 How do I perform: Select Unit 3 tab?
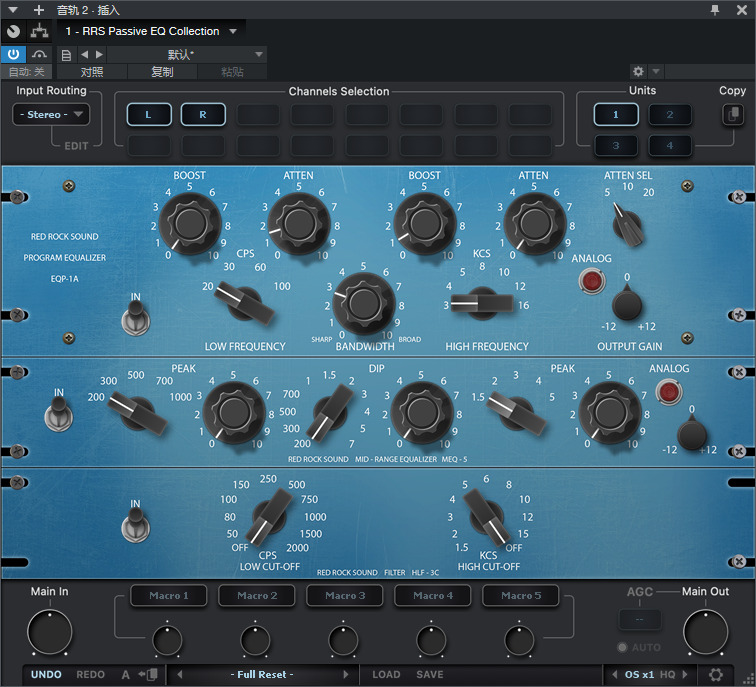point(616,146)
